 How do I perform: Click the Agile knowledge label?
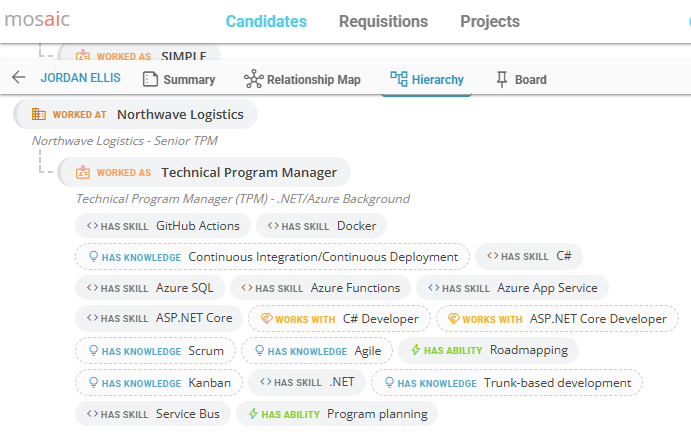pos(368,351)
